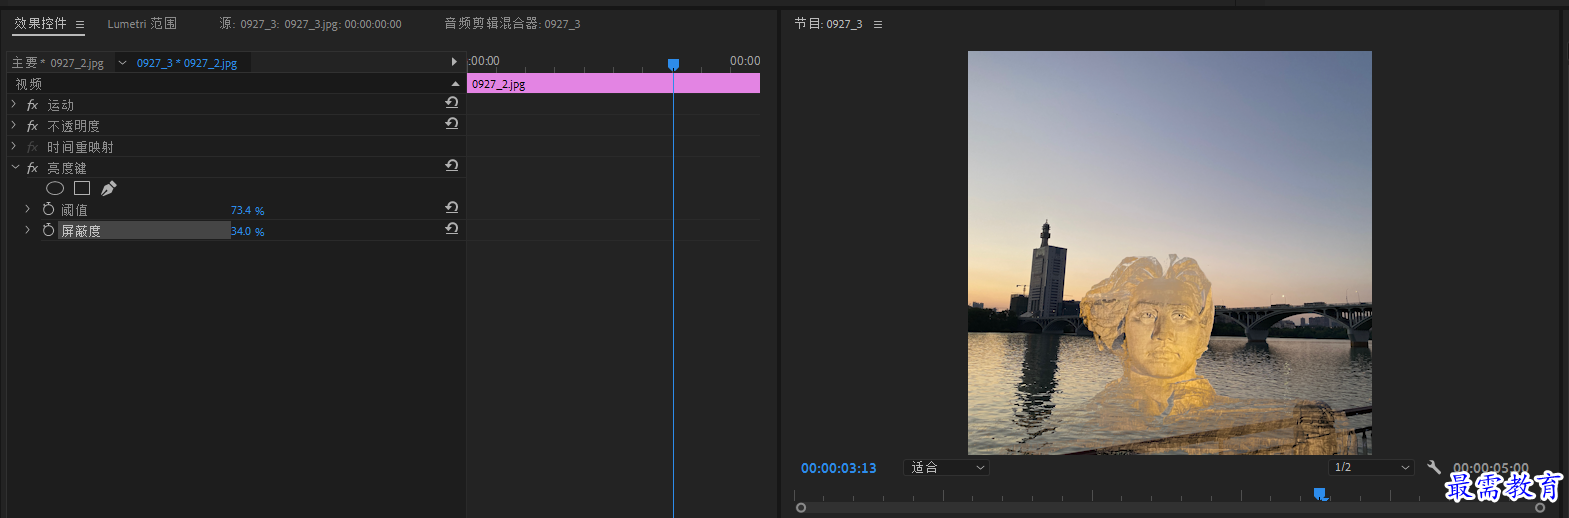Toggle the timeline view arrow in Effect Controls
This screenshot has width=1569, height=518.
click(454, 62)
